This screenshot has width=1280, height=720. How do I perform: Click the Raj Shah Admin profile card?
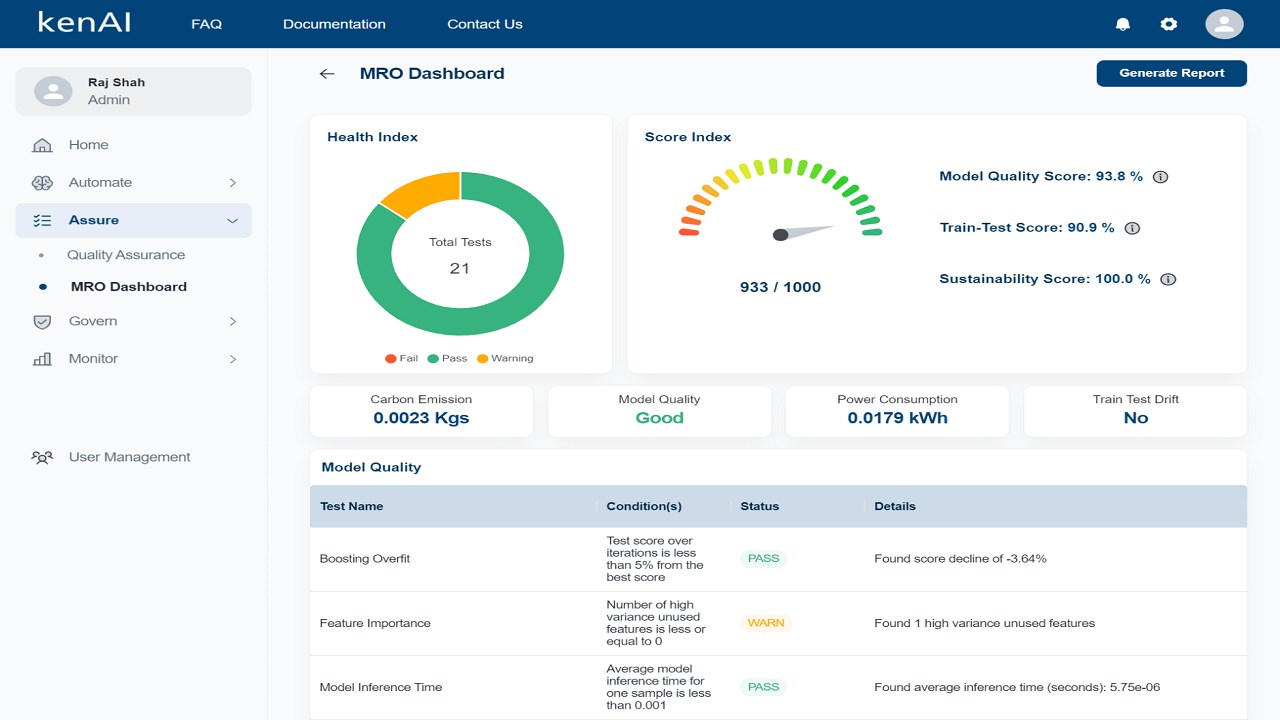click(x=133, y=92)
